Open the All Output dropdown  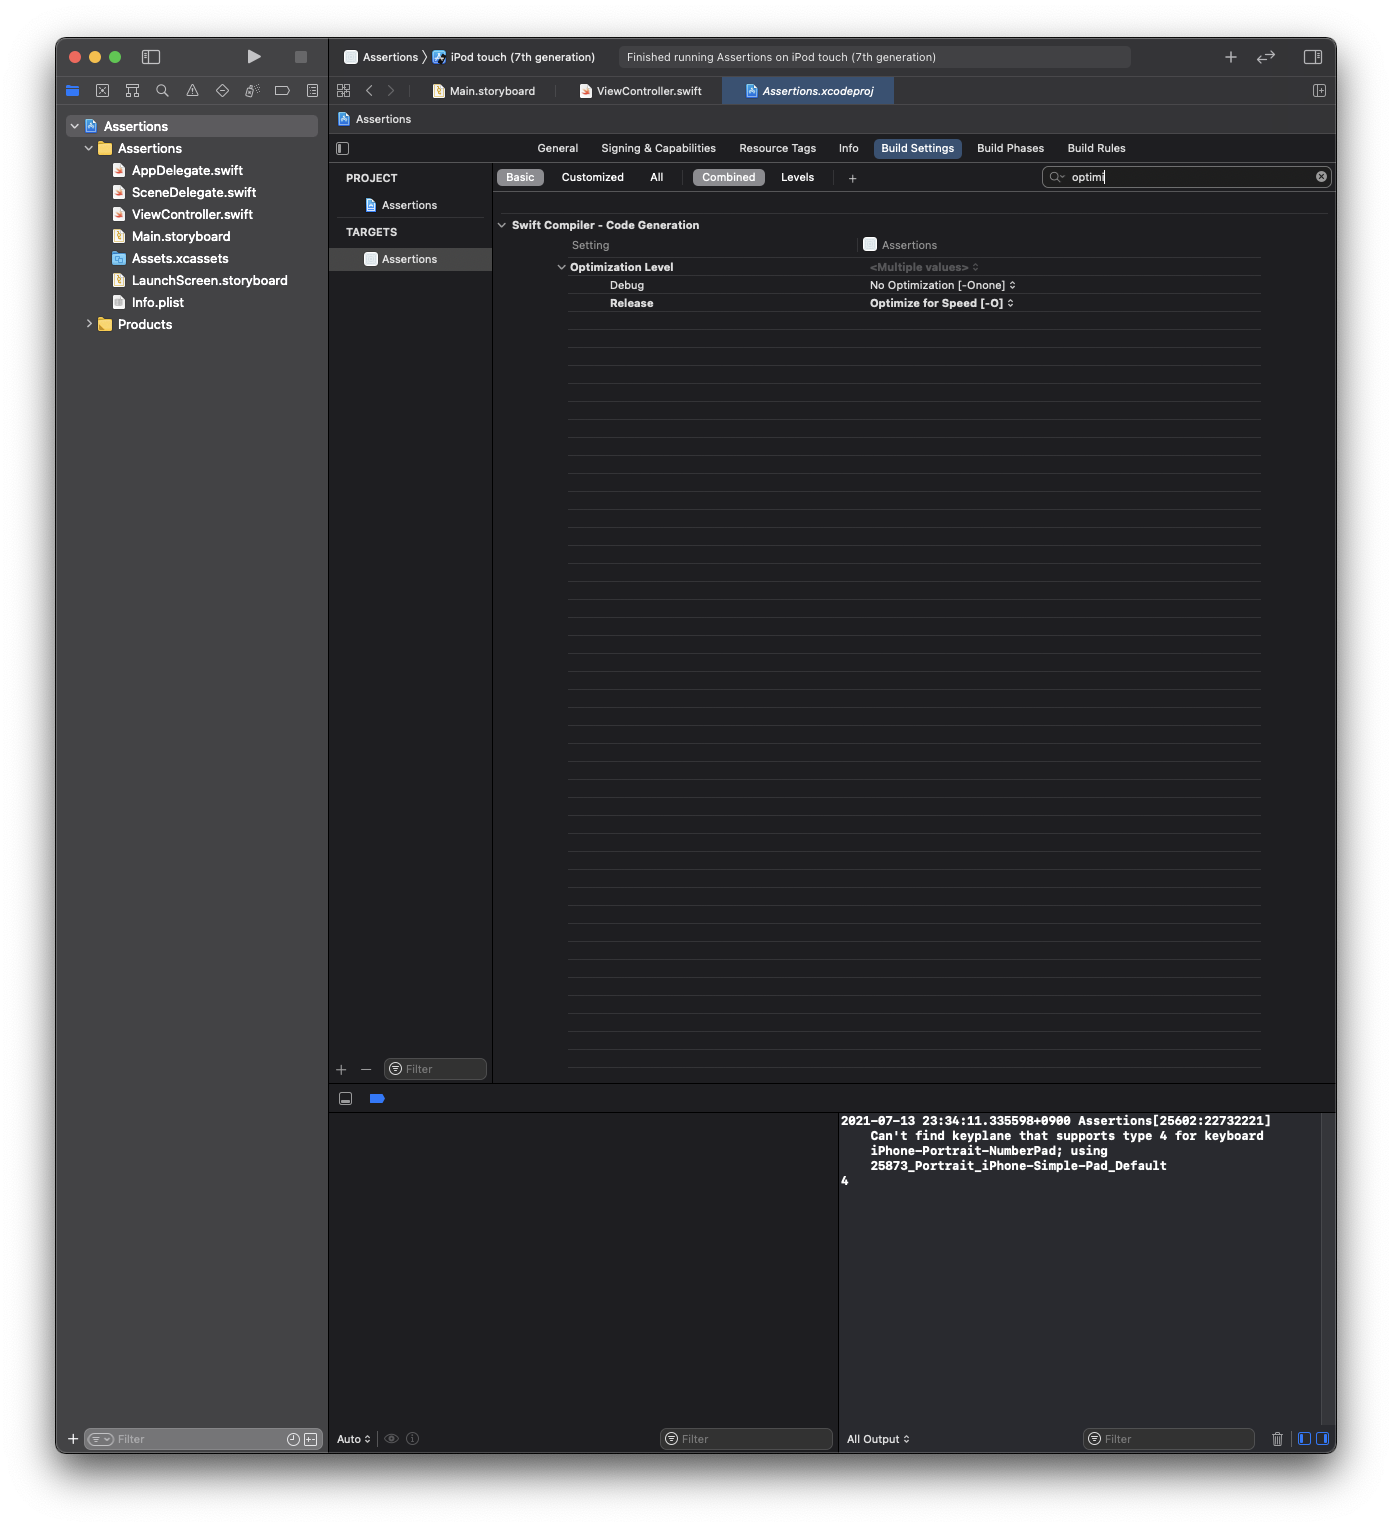click(x=878, y=1439)
